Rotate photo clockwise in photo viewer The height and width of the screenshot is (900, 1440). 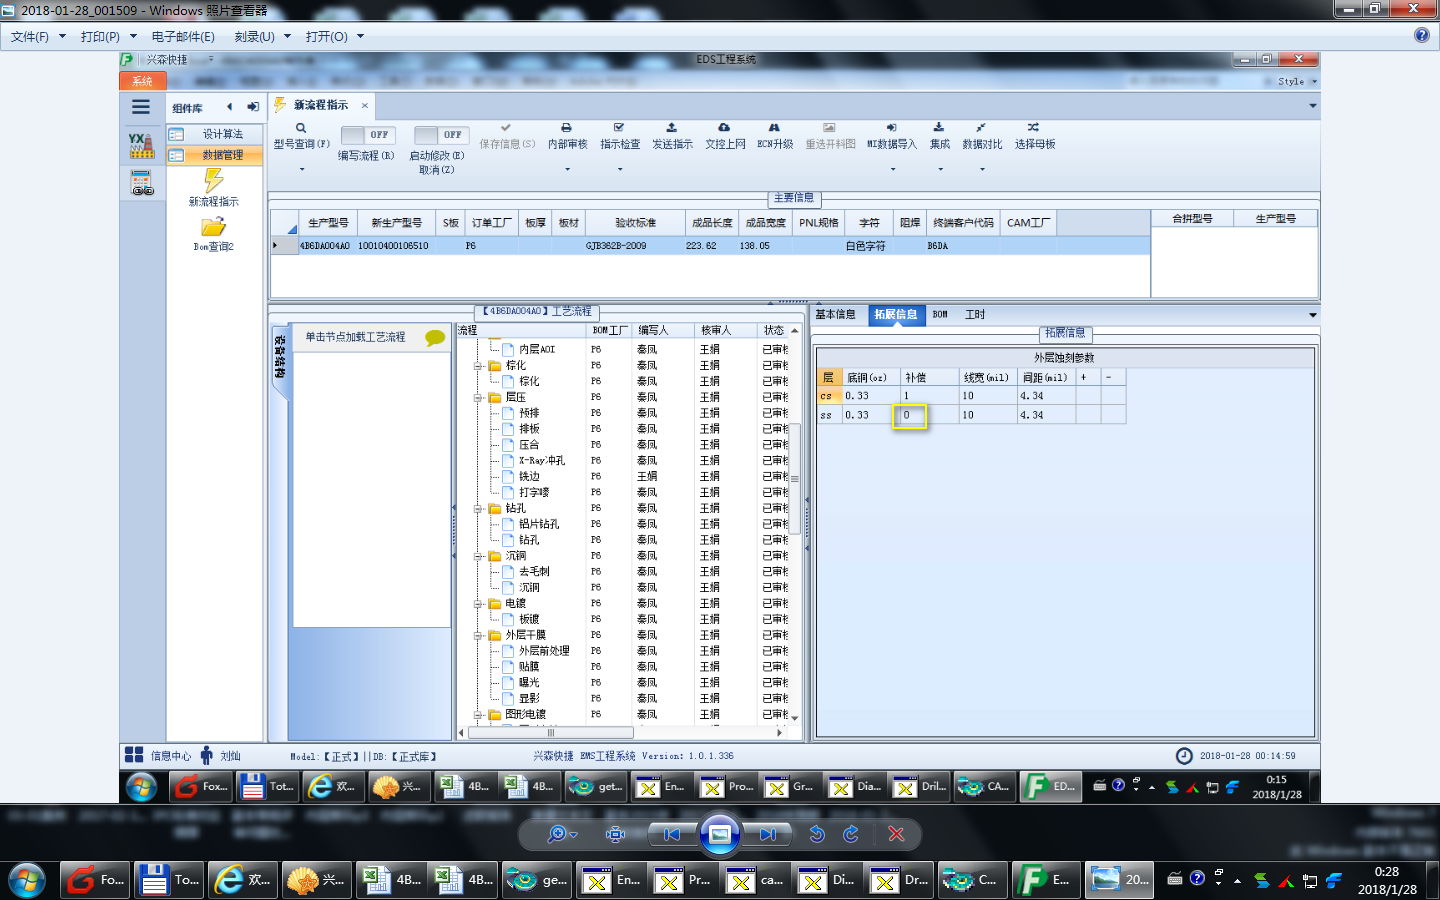point(851,834)
